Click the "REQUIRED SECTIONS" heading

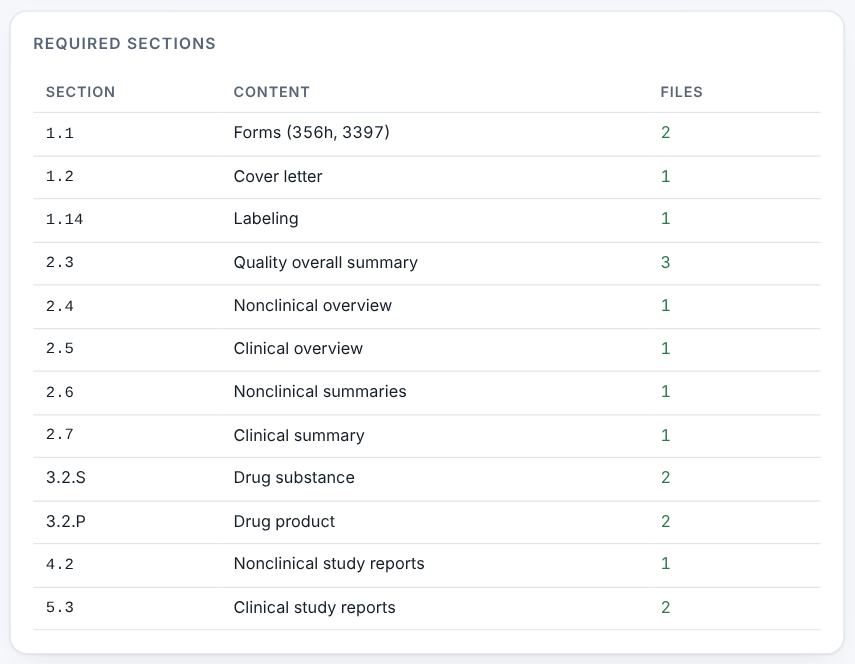tap(124, 44)
